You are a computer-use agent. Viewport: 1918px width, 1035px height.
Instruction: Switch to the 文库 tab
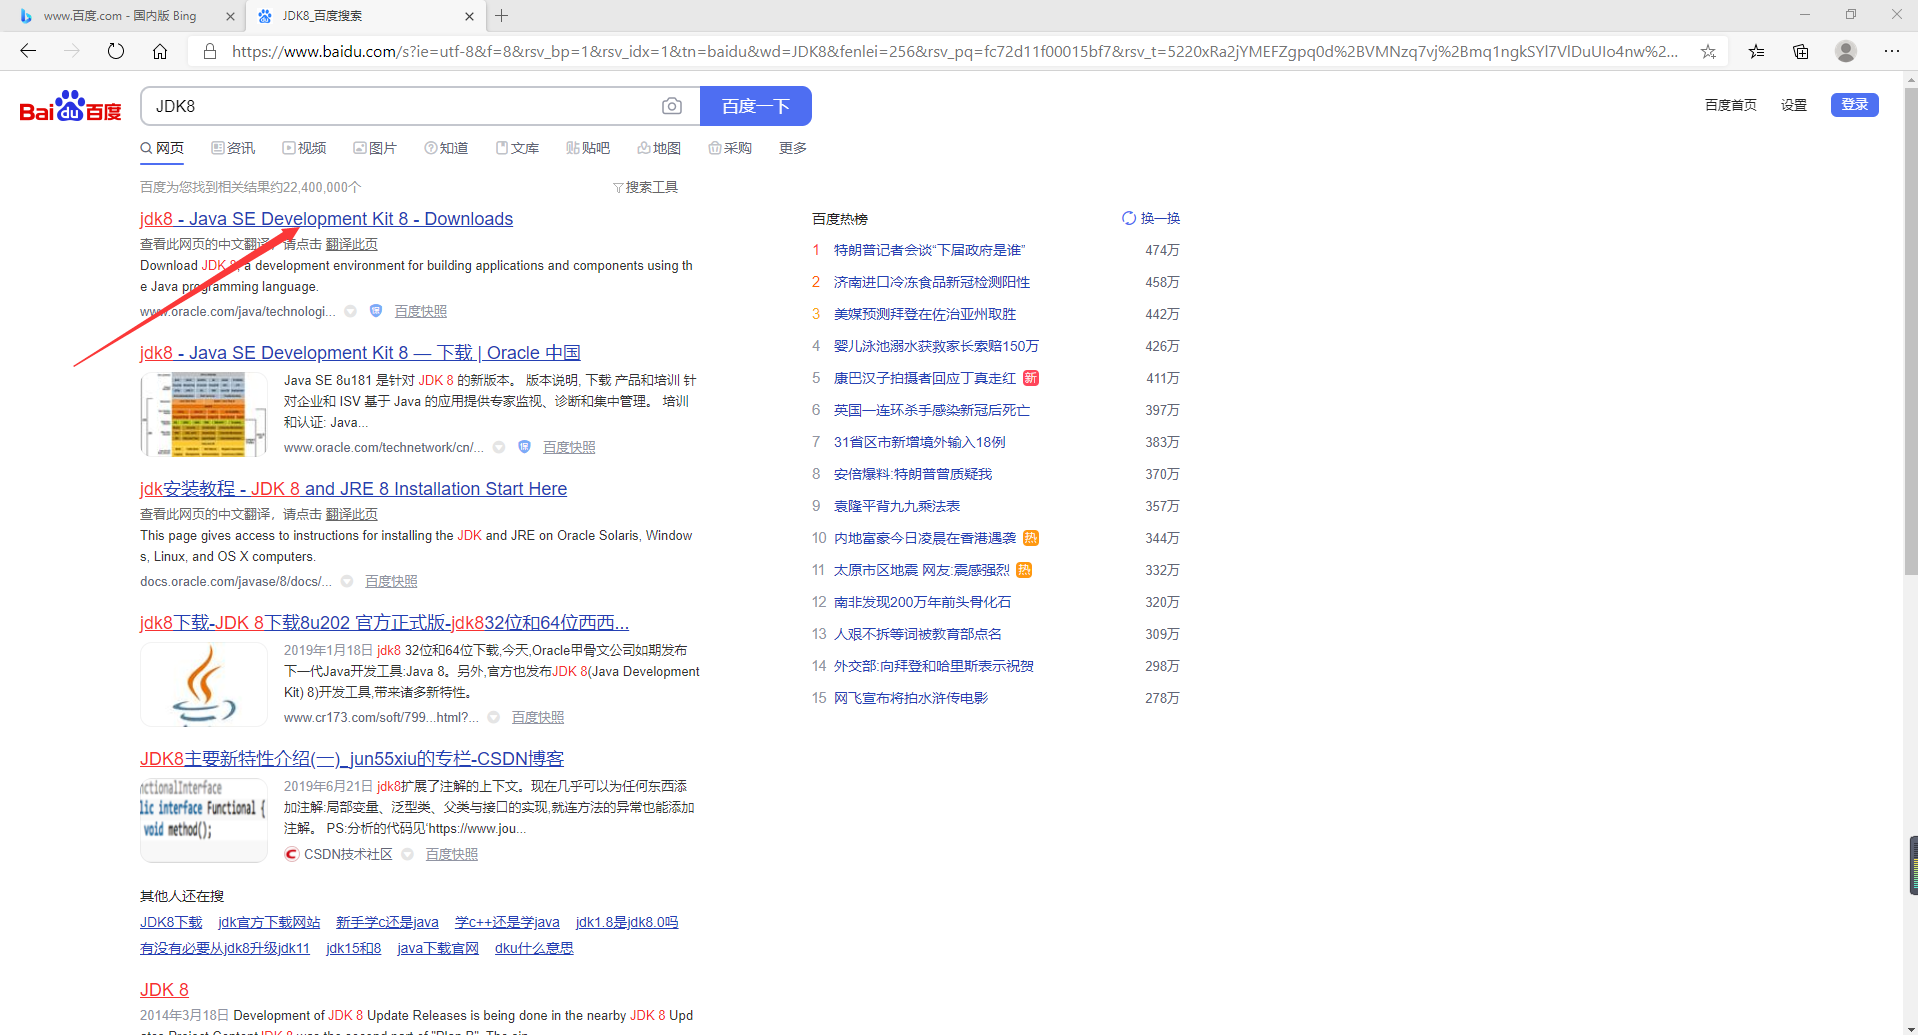[517, 148]
